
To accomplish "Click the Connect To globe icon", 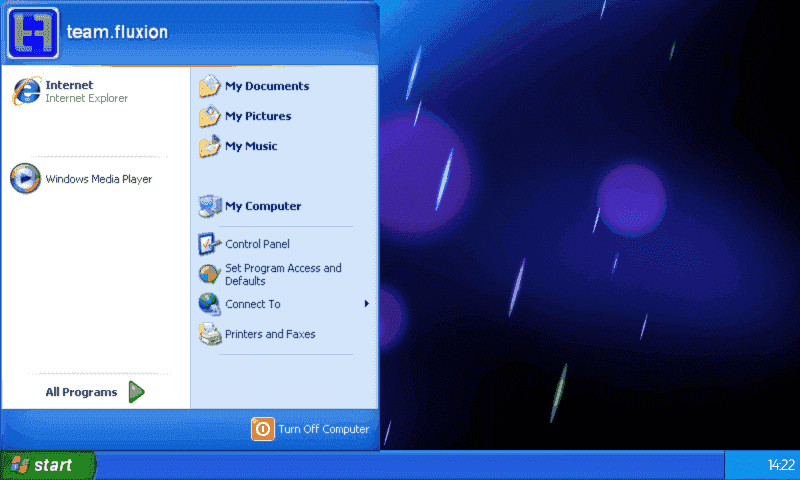I will tap(209, 304).
